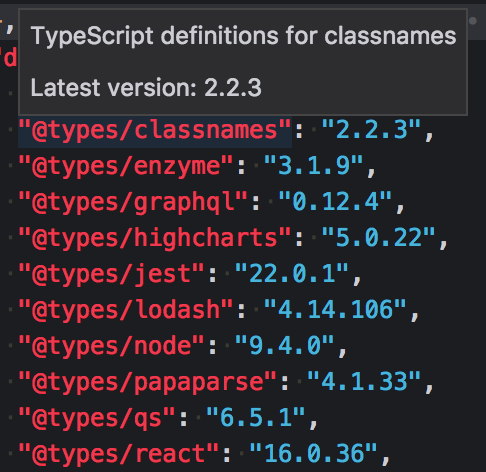Viewport: 486px width, 472px height.
Task: Click tooltip text "TypeScript definitions for classnames"
Action: (243, 36)
